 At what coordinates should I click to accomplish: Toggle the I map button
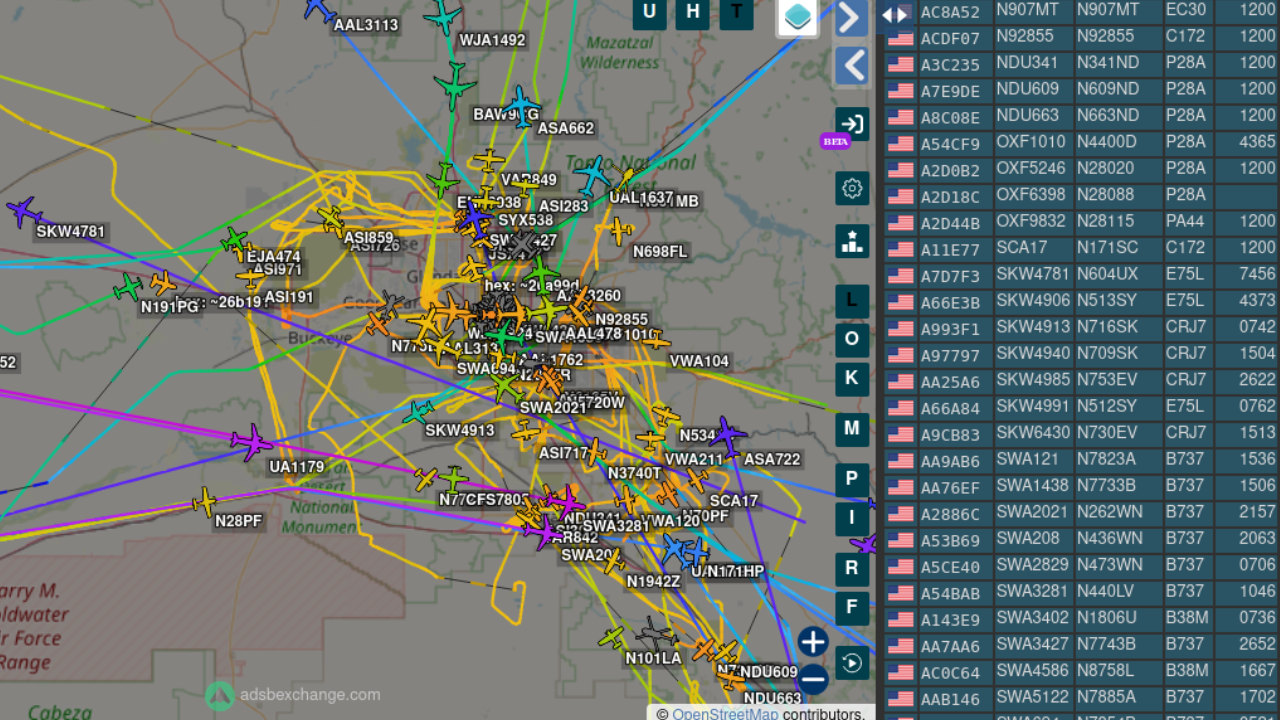click(852, 518)
